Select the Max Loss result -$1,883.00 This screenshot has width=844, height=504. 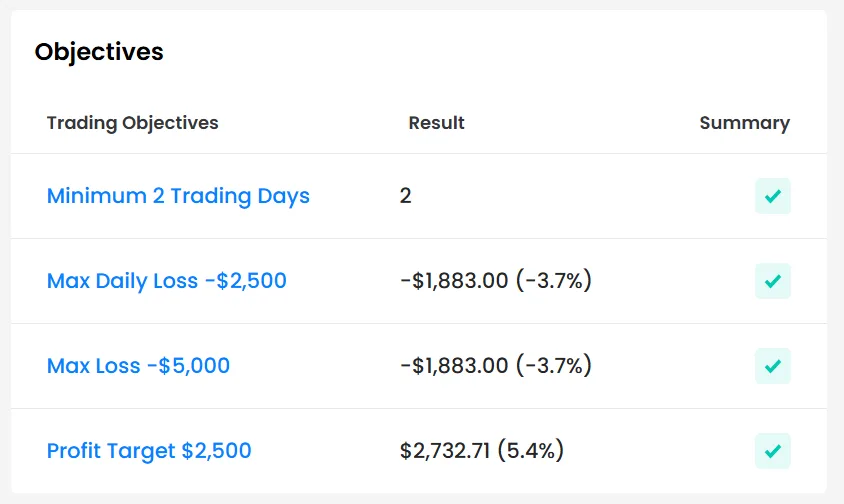(x=454, y=366)
